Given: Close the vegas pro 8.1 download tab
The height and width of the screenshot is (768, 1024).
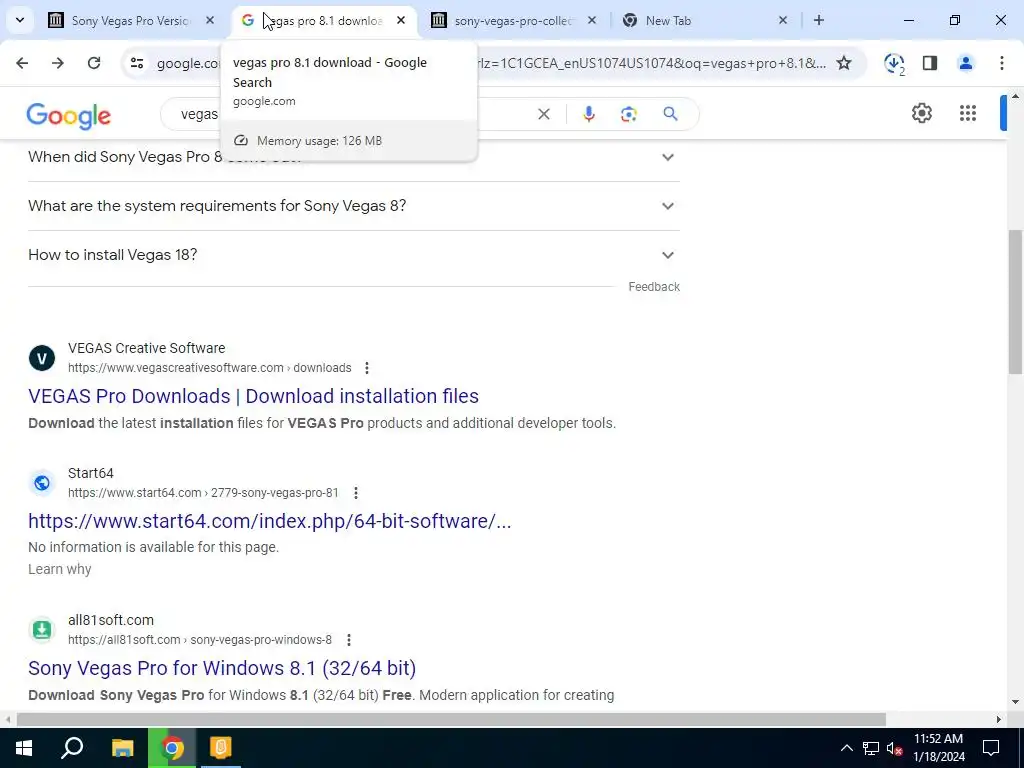Looking at the screenshot, I should (x=401, y=20).
